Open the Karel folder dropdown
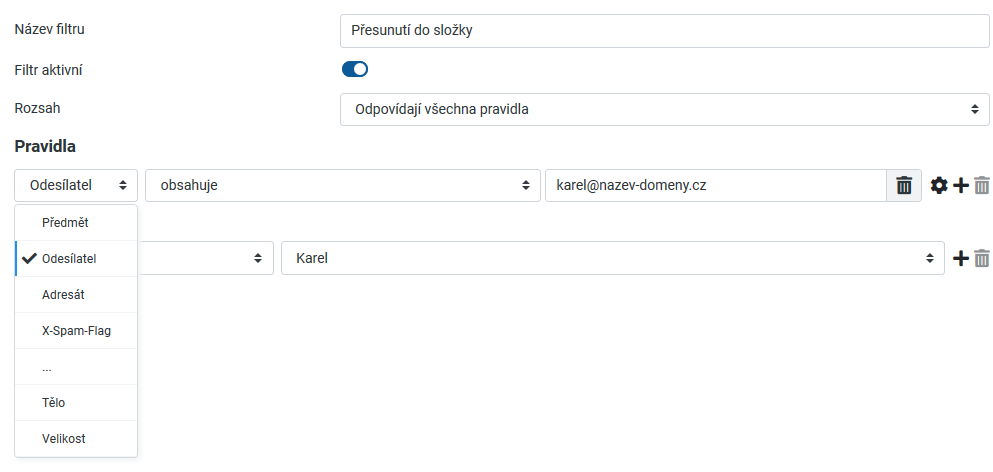This screenshot has width=993, height=472. tap(612, 258)
